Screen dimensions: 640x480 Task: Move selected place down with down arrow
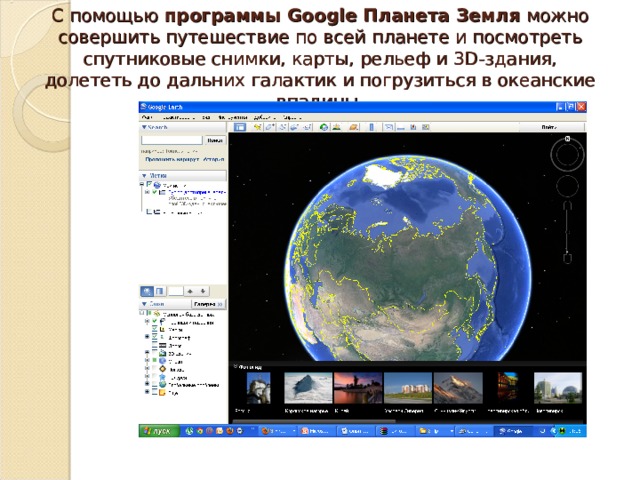click(203, 291)
